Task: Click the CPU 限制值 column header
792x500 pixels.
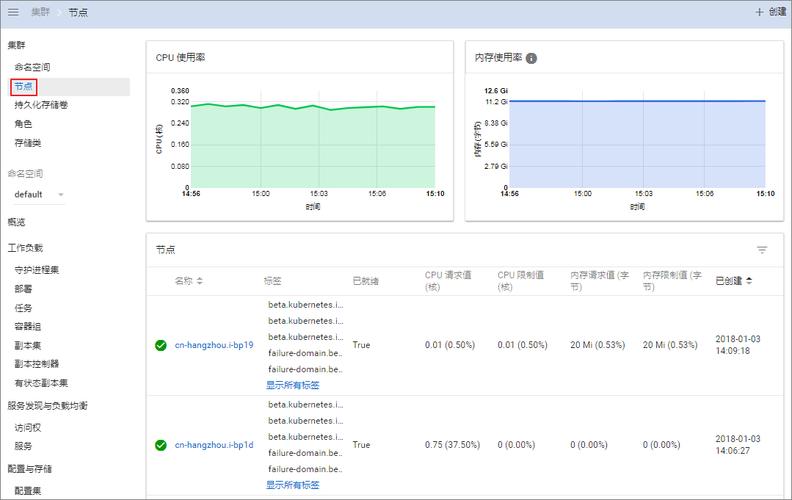Action: pyautogui.click(x=521, y=281)
